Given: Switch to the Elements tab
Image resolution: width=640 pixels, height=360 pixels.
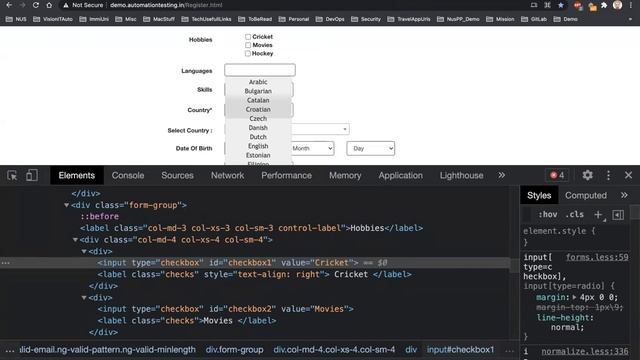Looking at the screenshot, I should pos(77,176).
